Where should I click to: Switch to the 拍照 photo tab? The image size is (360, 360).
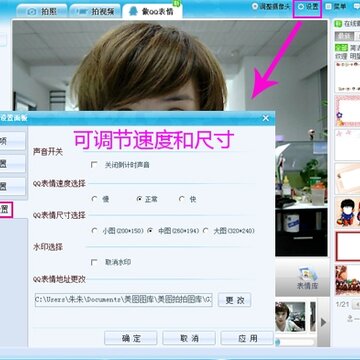pos(42,11)
